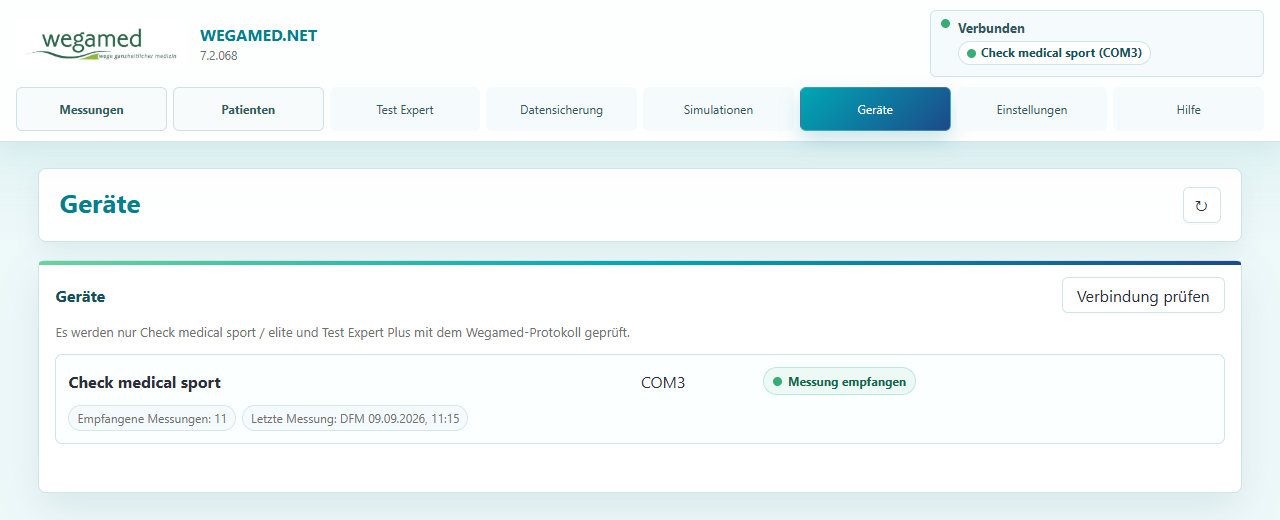
Task: Select the active Geräte tab
Action: tap(875, 109)
